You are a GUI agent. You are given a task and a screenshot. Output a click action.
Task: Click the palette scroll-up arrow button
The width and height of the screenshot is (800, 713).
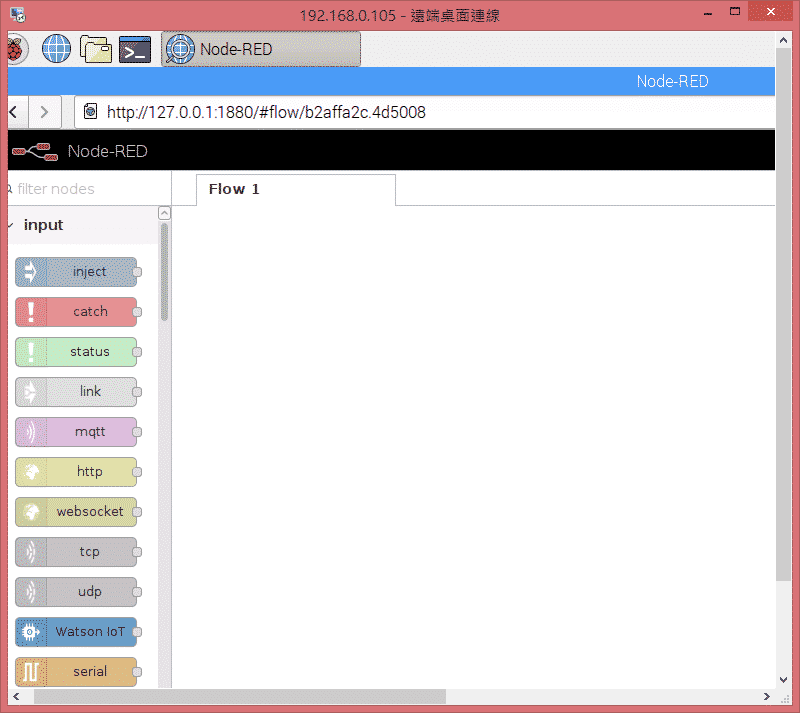pyautogui.click(x=164, y=213)
